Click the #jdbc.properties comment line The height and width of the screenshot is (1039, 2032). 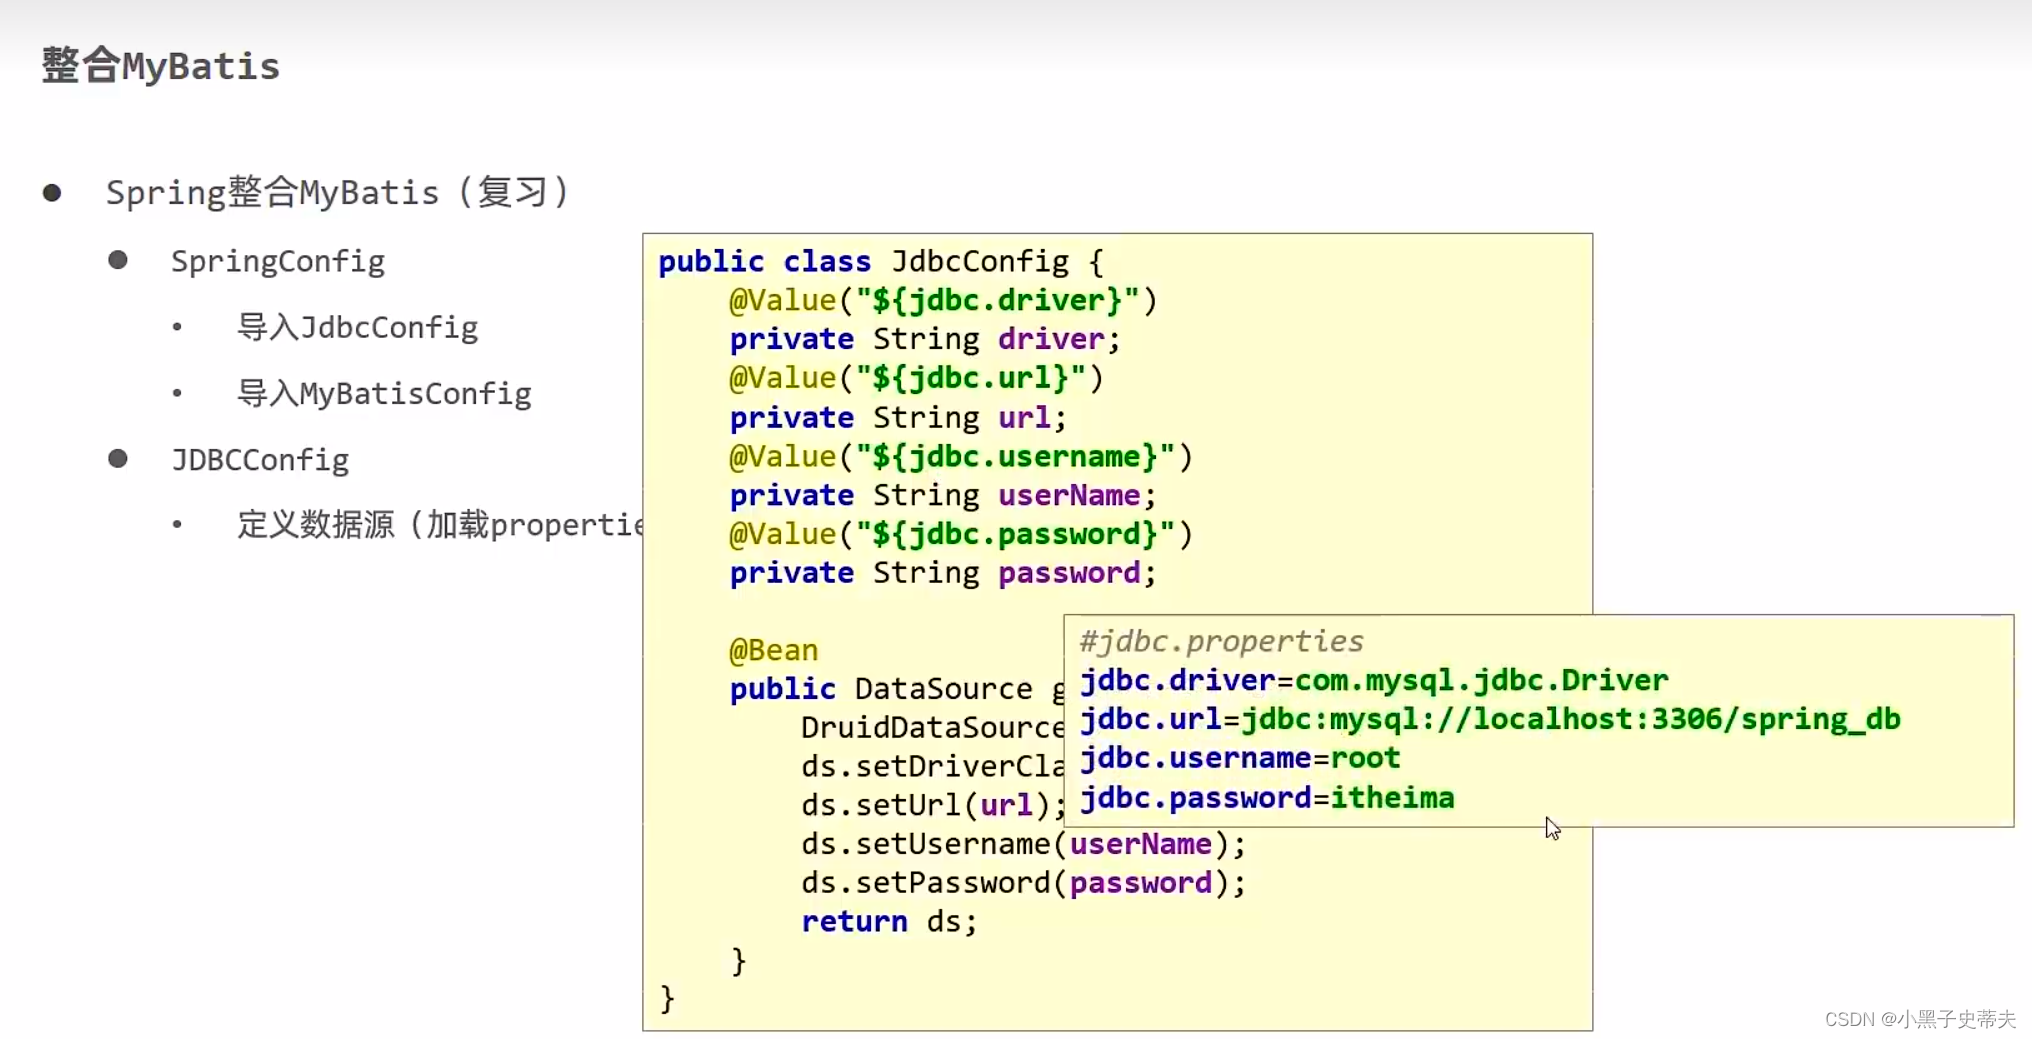(x=1222, y=641)
